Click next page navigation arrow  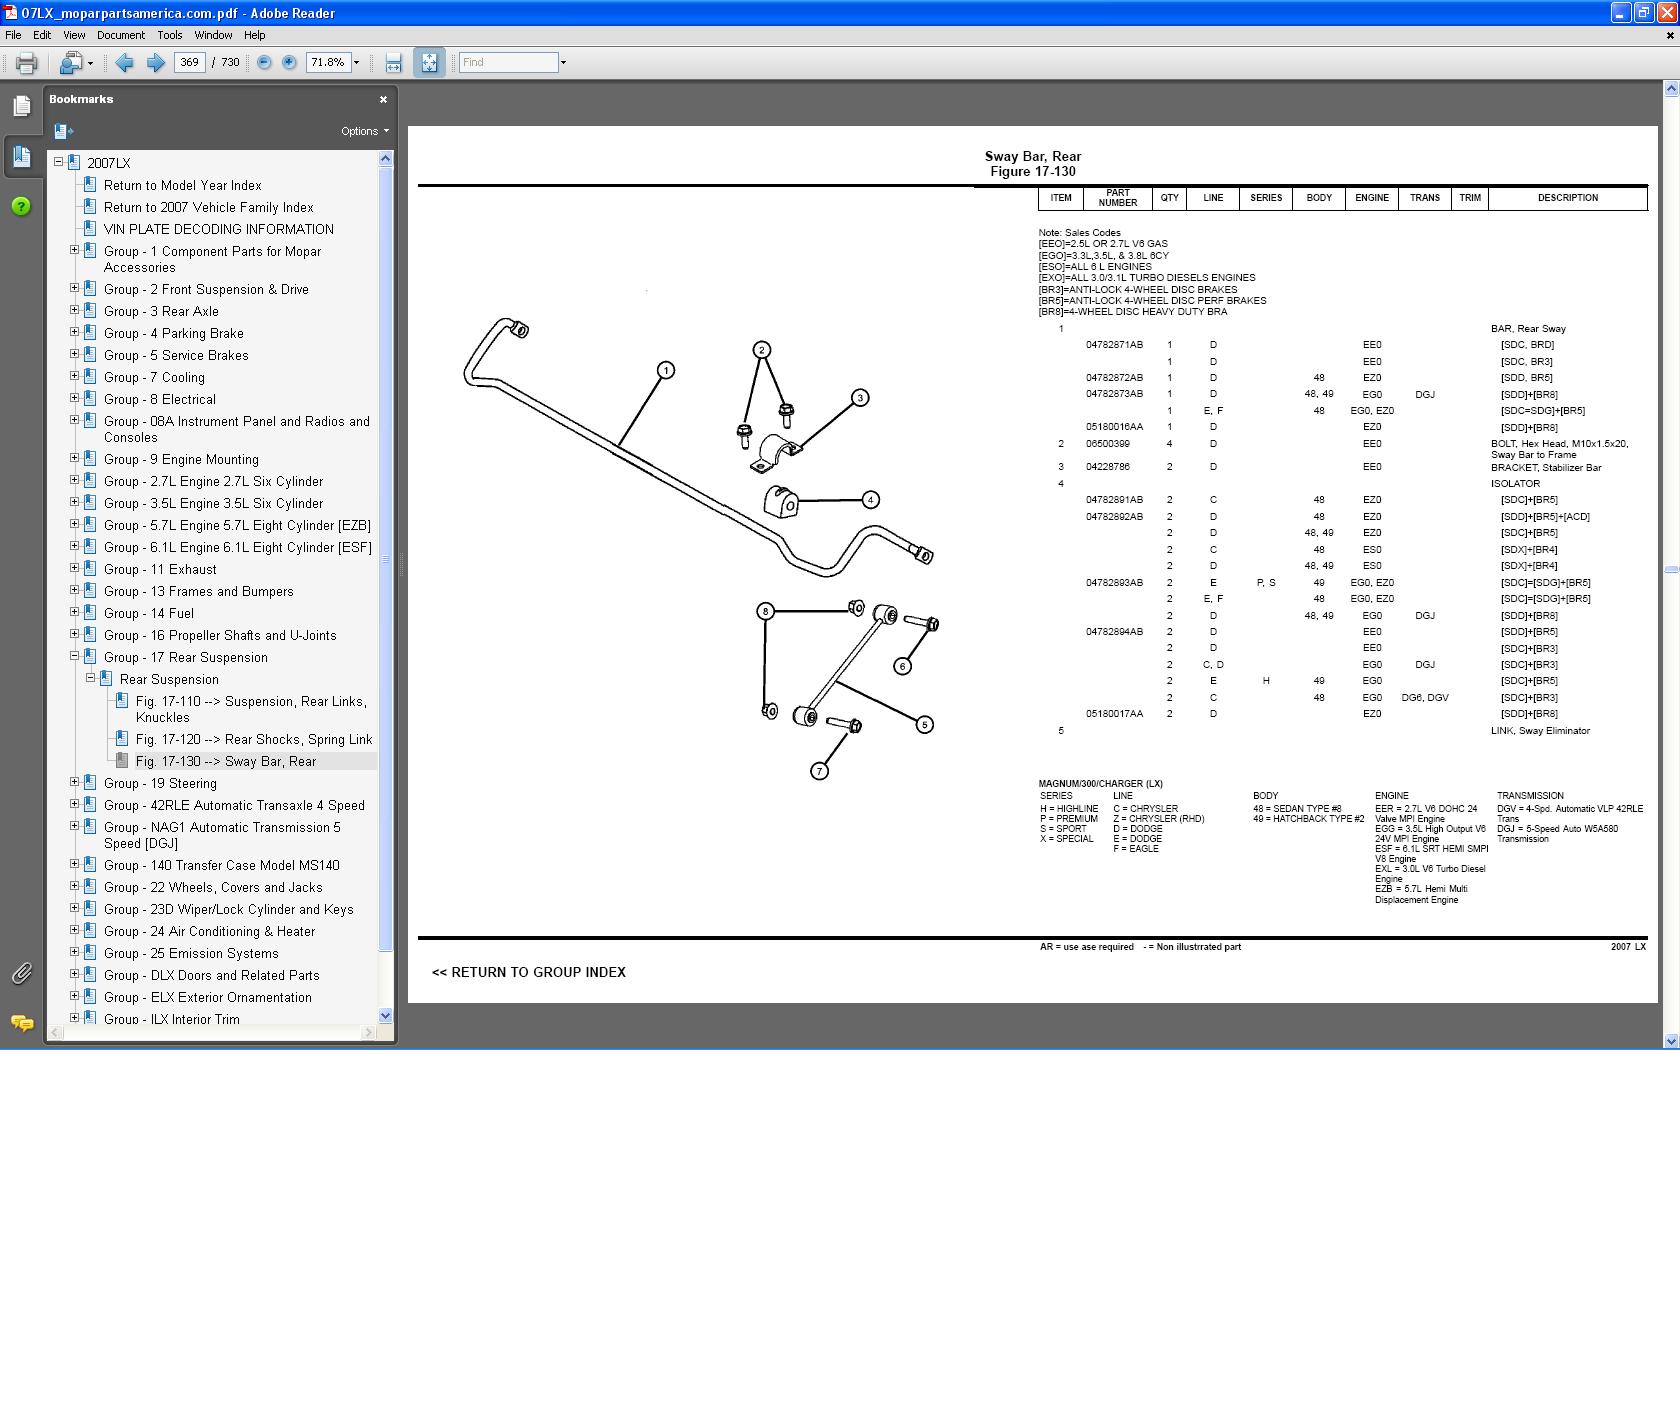(157, 62)
